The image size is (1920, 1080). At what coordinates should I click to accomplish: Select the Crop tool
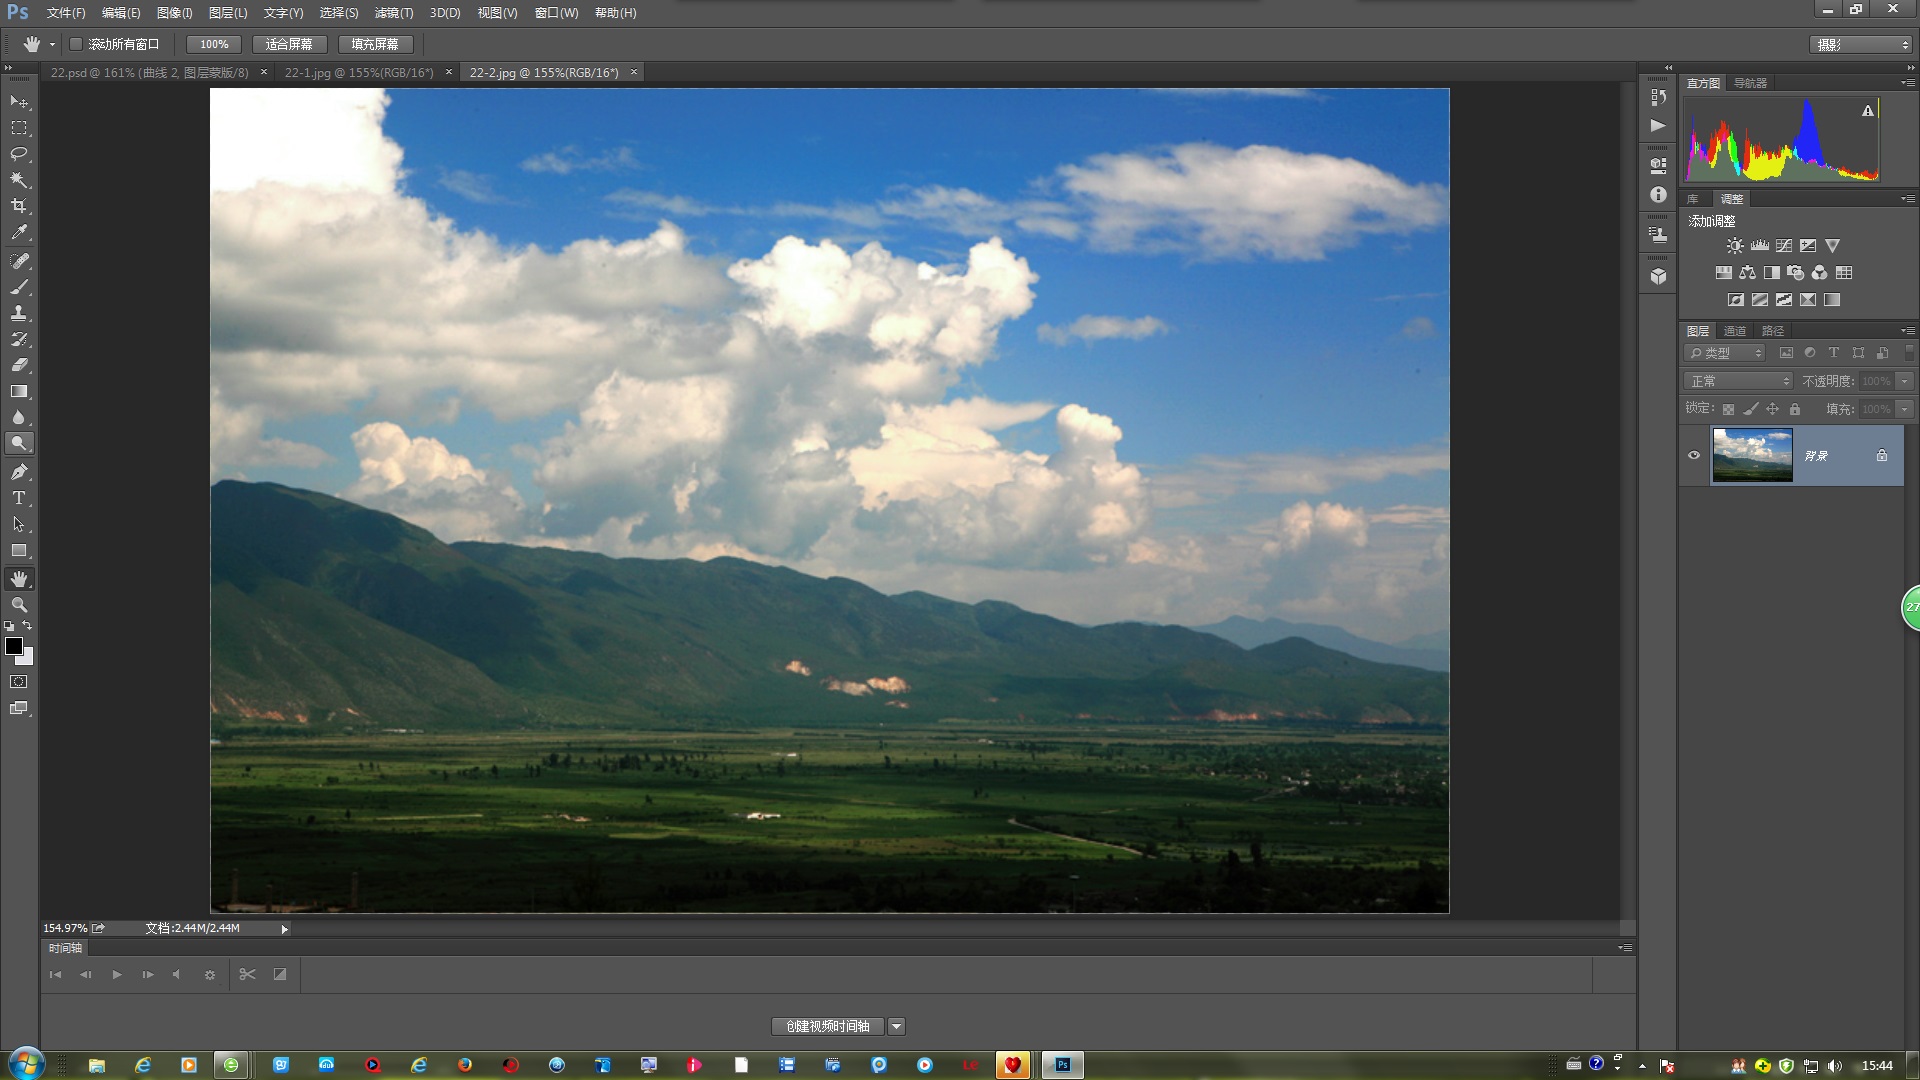click(19, 206)
